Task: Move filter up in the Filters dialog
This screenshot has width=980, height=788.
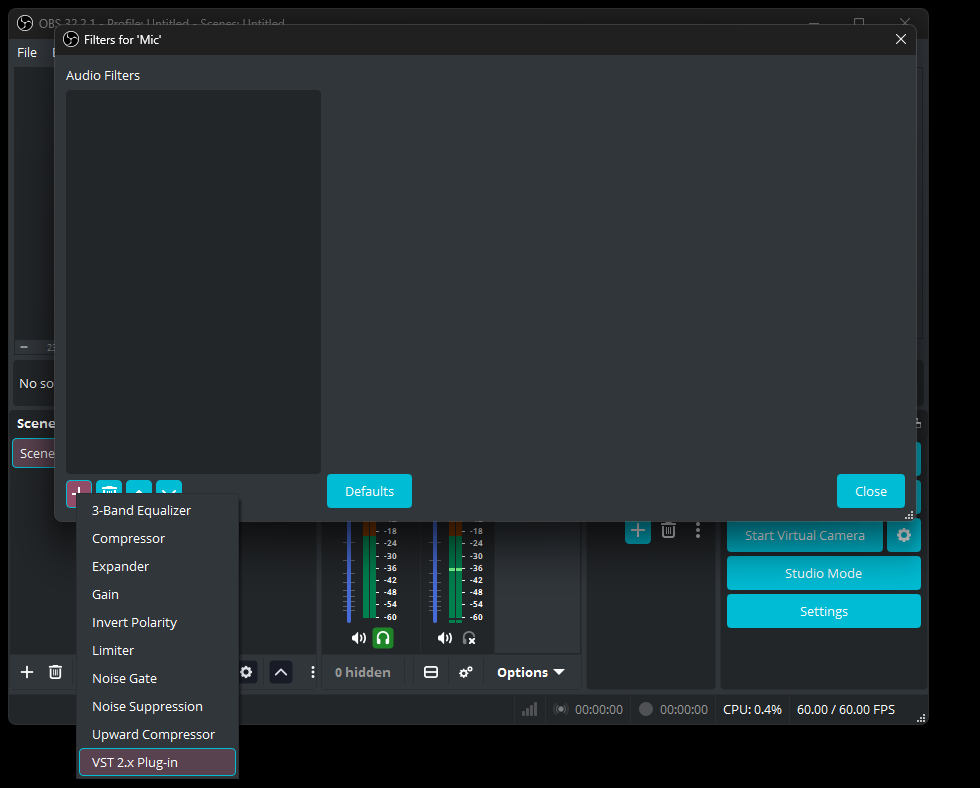Action: click(139, 489)
